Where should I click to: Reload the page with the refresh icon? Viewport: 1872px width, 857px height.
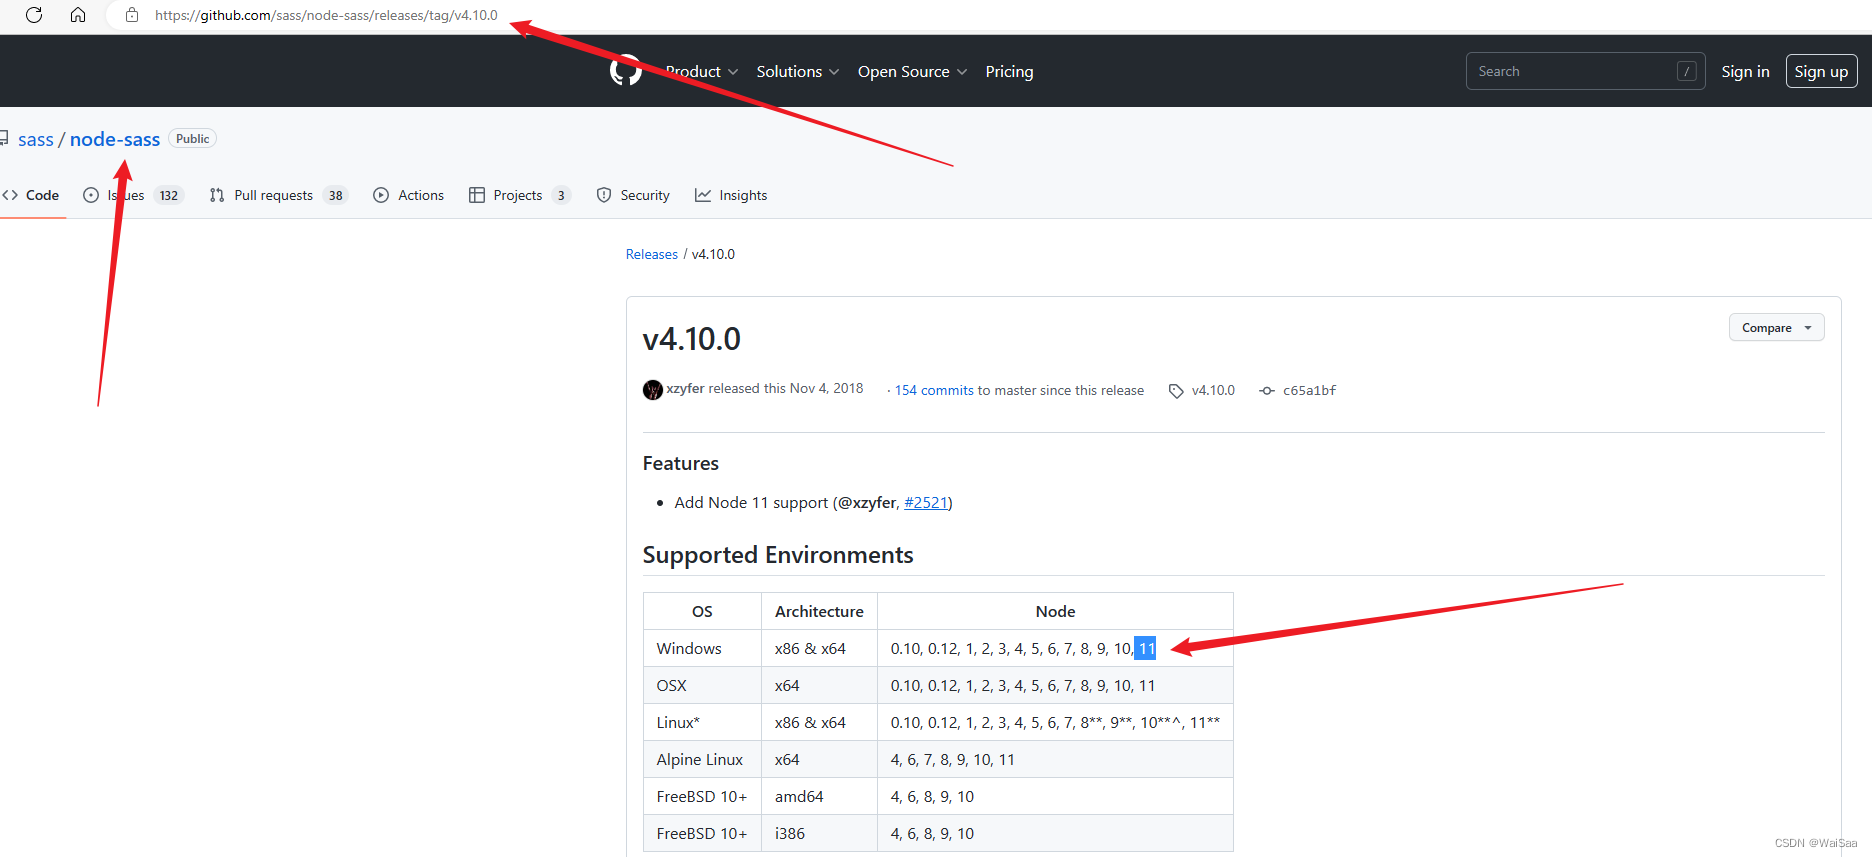[x=34, y=15]
